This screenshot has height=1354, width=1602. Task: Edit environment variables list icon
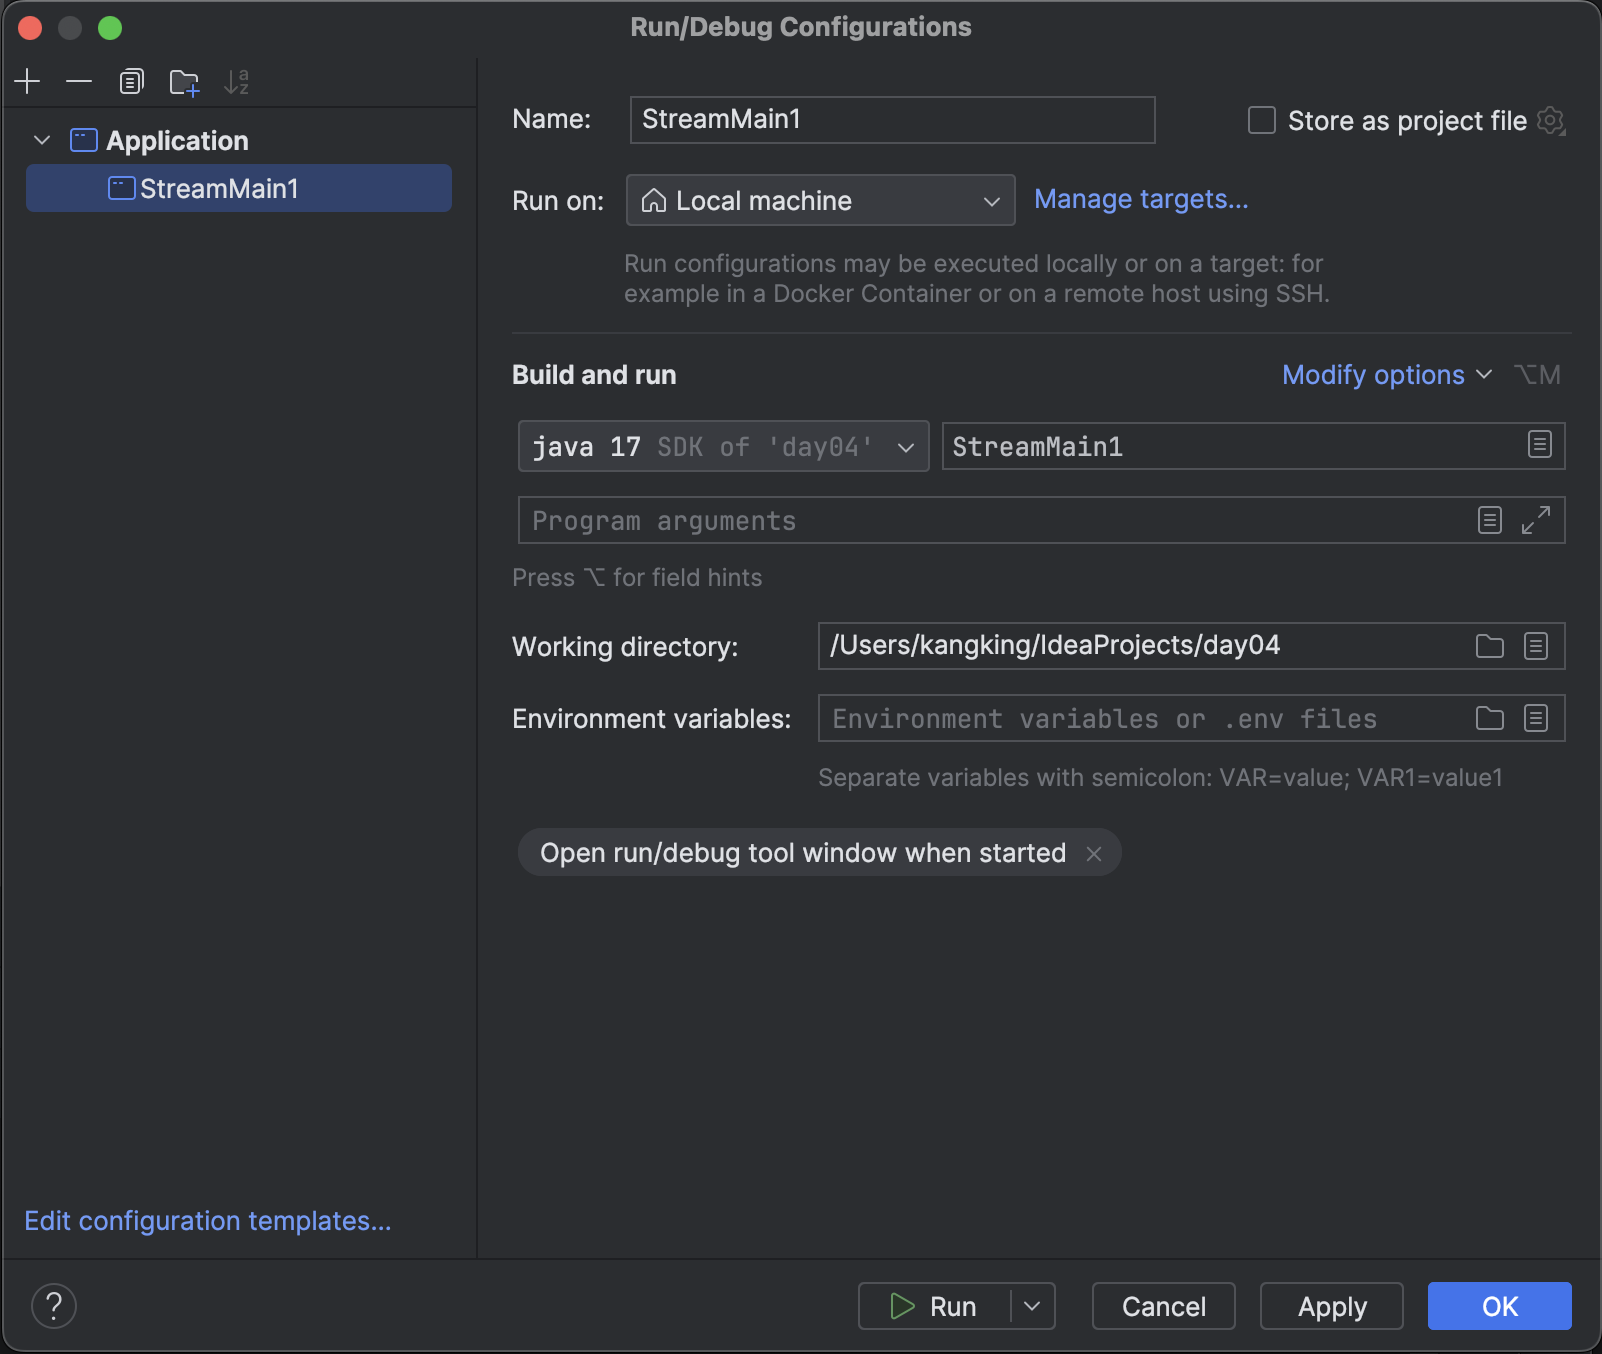(1536, 718)
